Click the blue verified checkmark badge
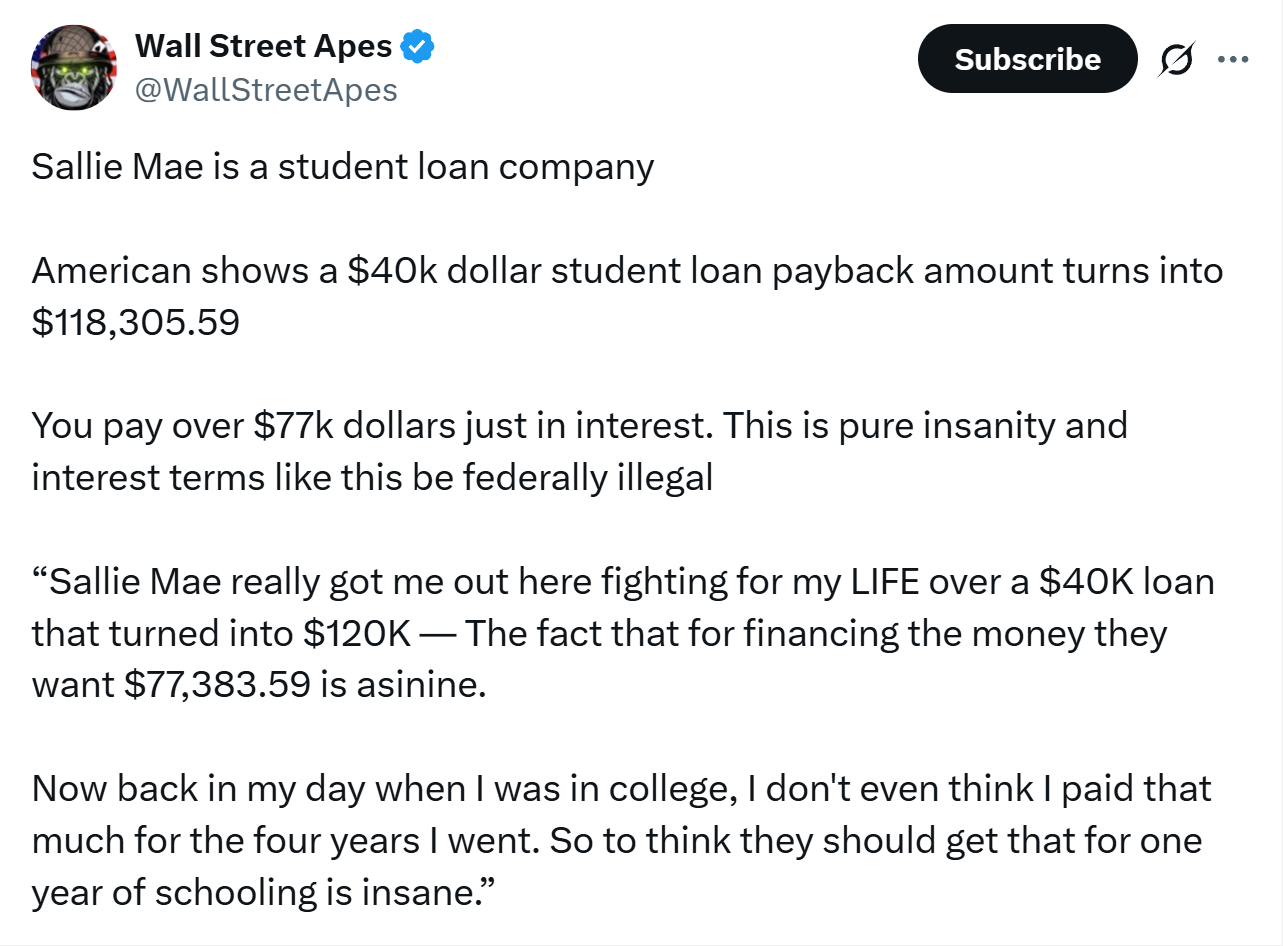The image size is (1283, 946). [x=417, y=45]
